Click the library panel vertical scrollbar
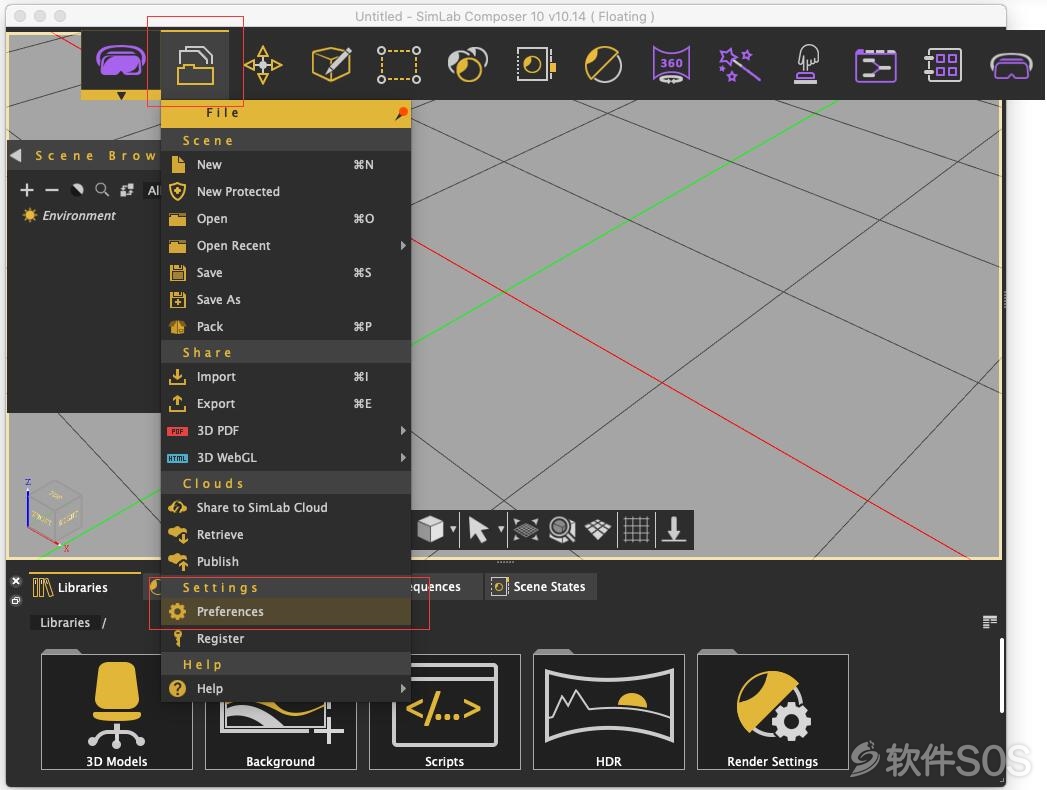Viewport: 1047px width, 790px height. pos(1002,676)
